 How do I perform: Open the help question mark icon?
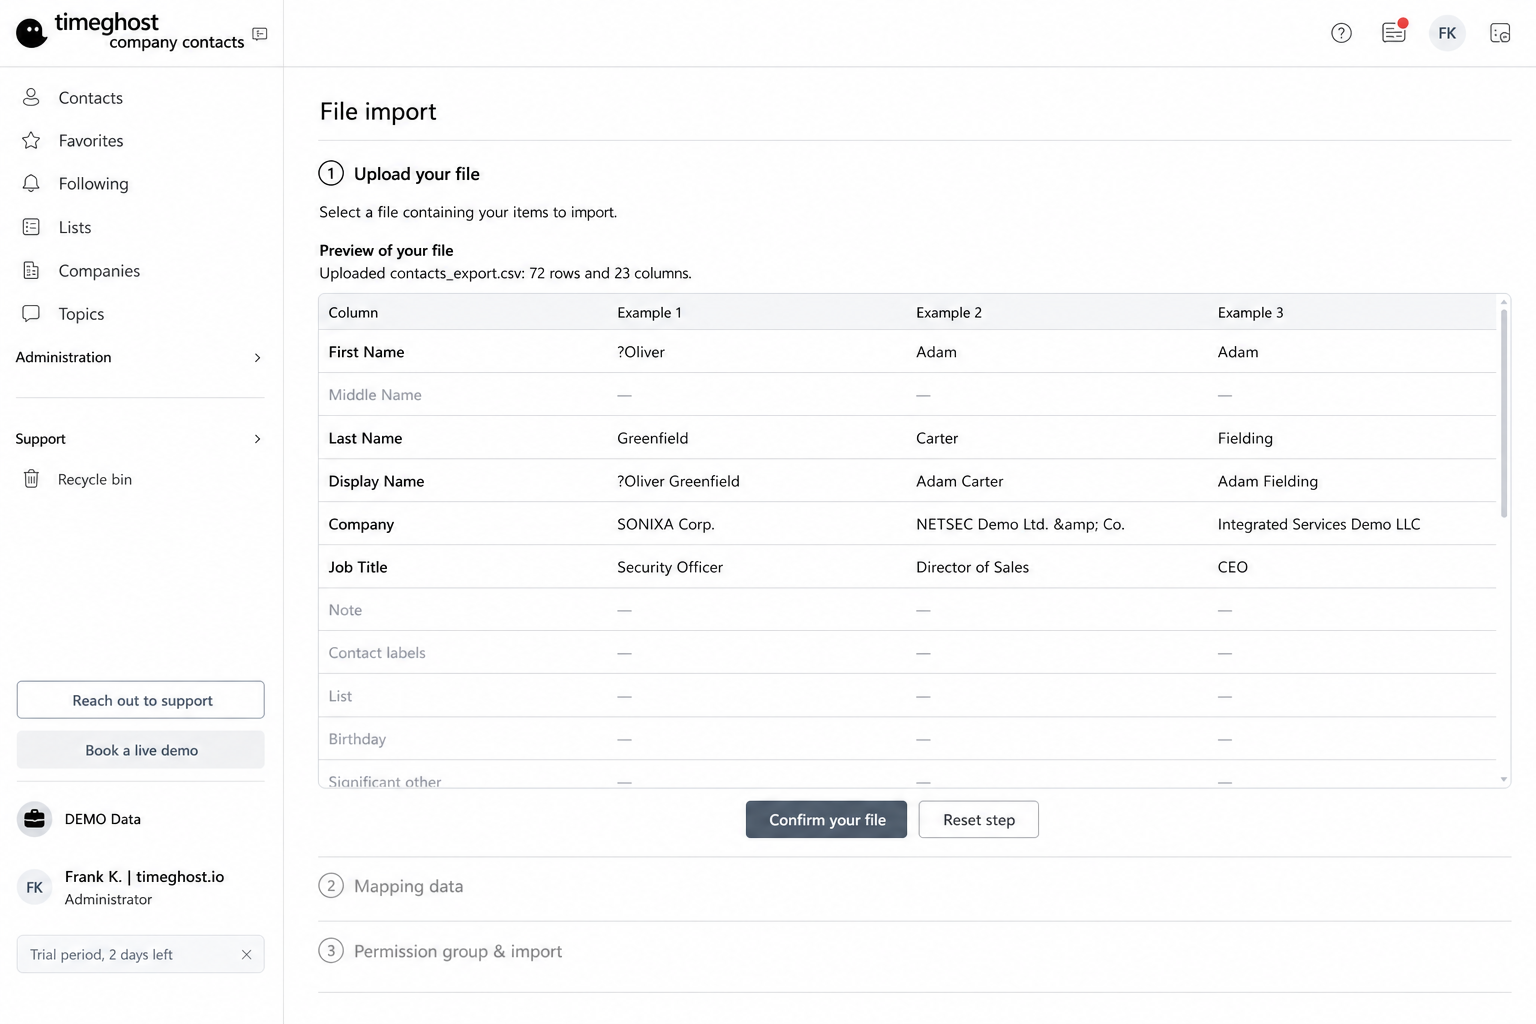1341,33
